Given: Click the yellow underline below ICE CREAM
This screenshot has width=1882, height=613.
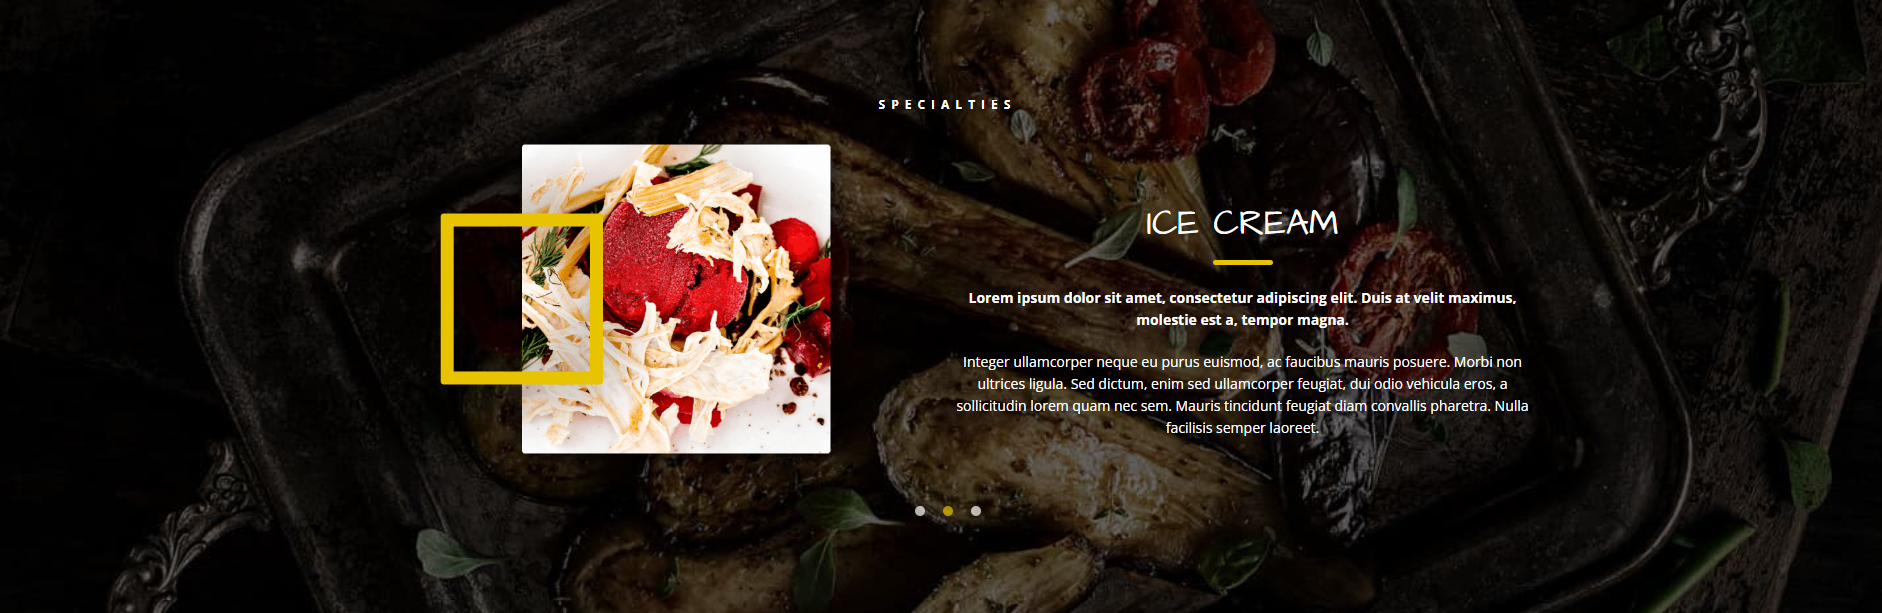Looking at the screenshot, I should point(1242,262).
